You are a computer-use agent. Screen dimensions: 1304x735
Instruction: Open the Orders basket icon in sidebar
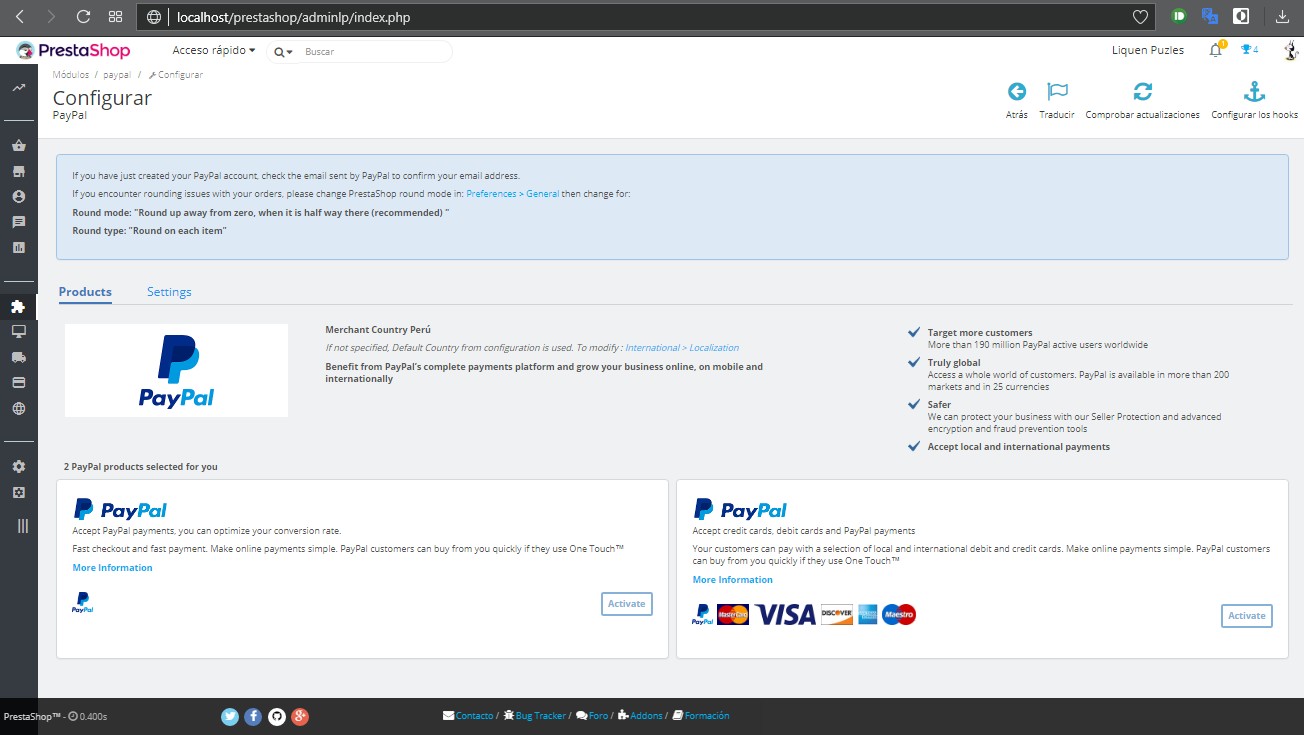[19, 145]
